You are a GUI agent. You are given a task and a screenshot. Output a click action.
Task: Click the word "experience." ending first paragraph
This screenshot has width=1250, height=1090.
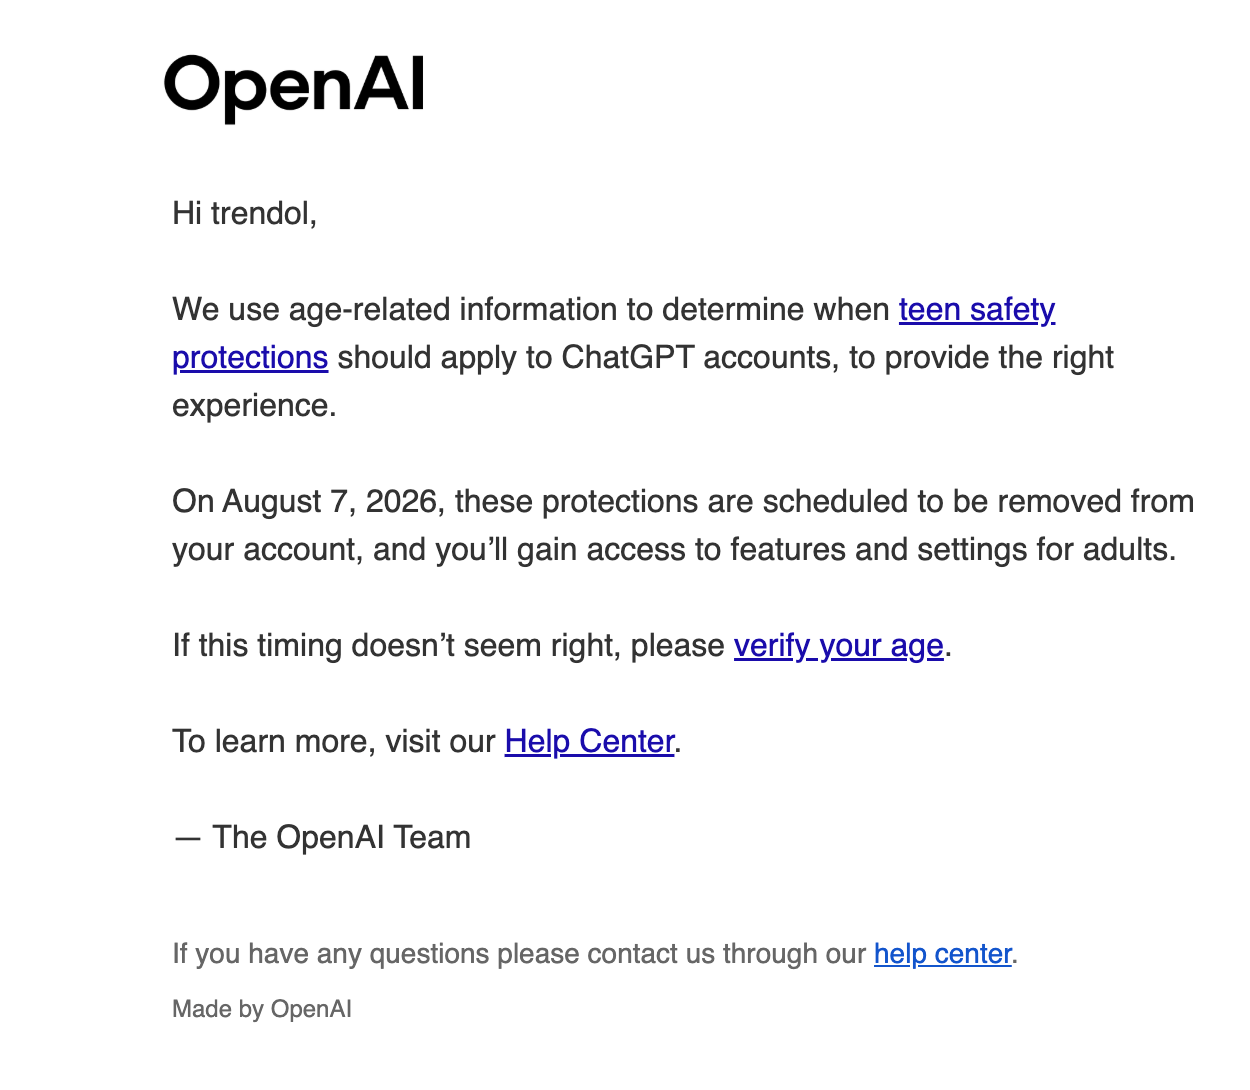[254, 406]
